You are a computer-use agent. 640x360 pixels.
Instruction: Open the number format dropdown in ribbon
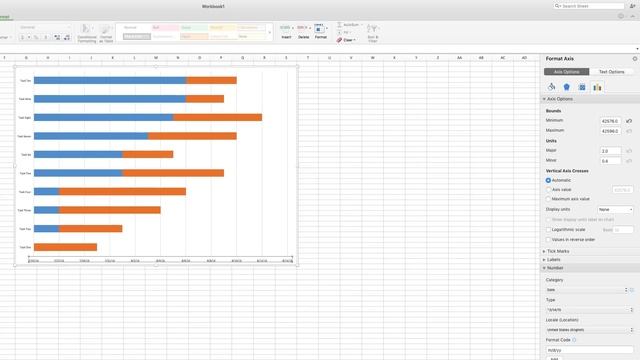[44, 27]
